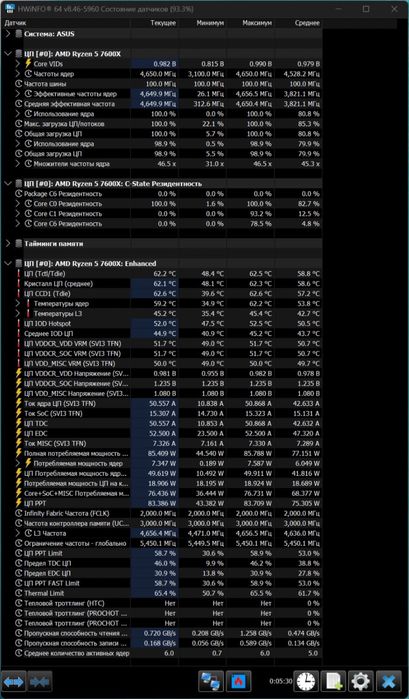This screenshot has height=699, width=409.
Task: Select Макс. загрузка ЦП/потоков row
Action: coord(161,124)
